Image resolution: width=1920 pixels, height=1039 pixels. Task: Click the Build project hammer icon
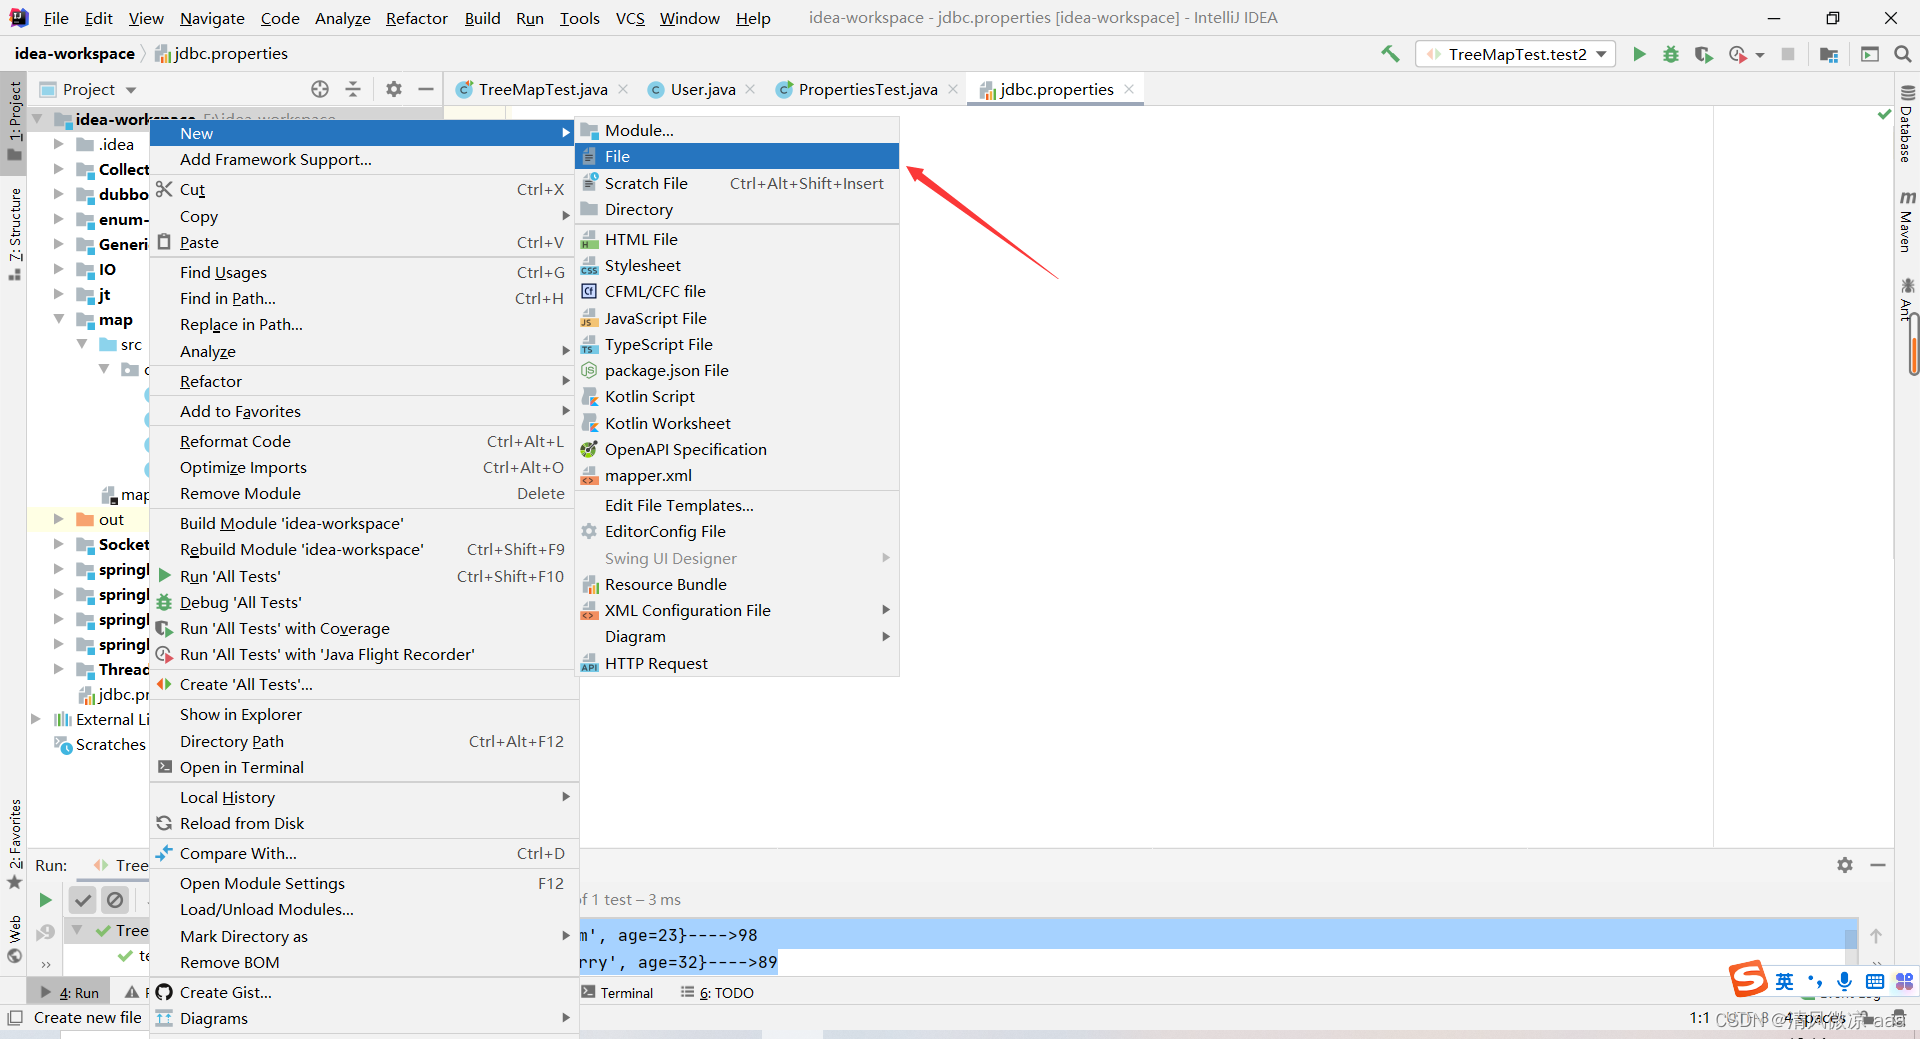click(1390, 54)
